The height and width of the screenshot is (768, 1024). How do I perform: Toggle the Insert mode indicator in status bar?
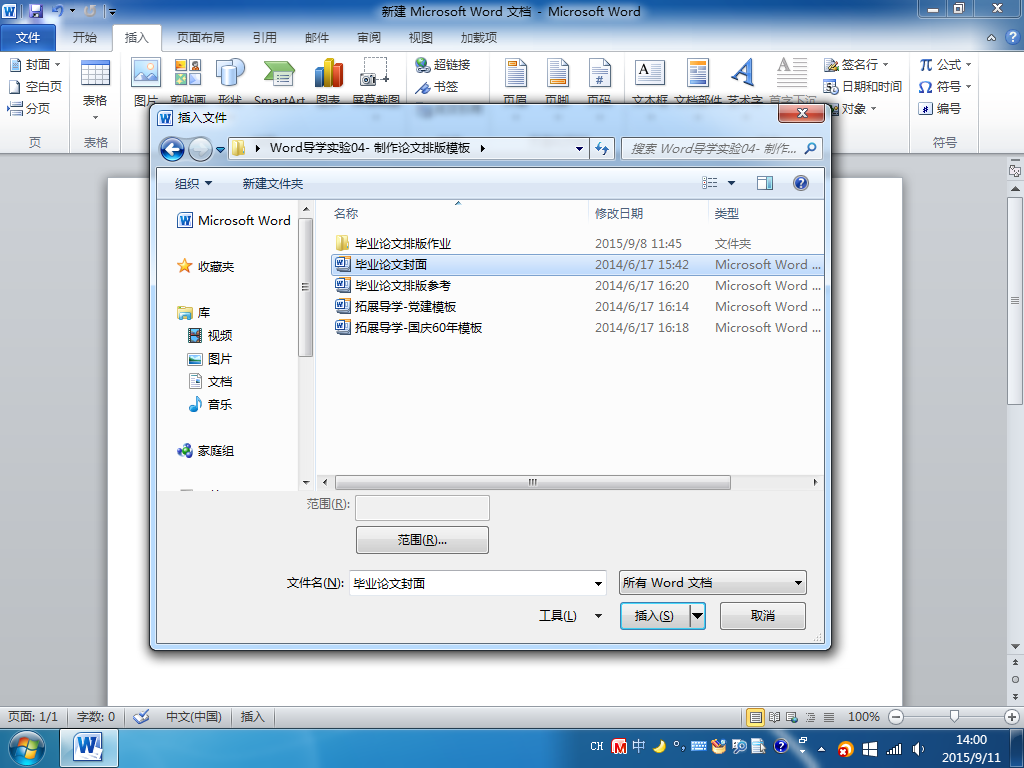click(x=252, y=716)
